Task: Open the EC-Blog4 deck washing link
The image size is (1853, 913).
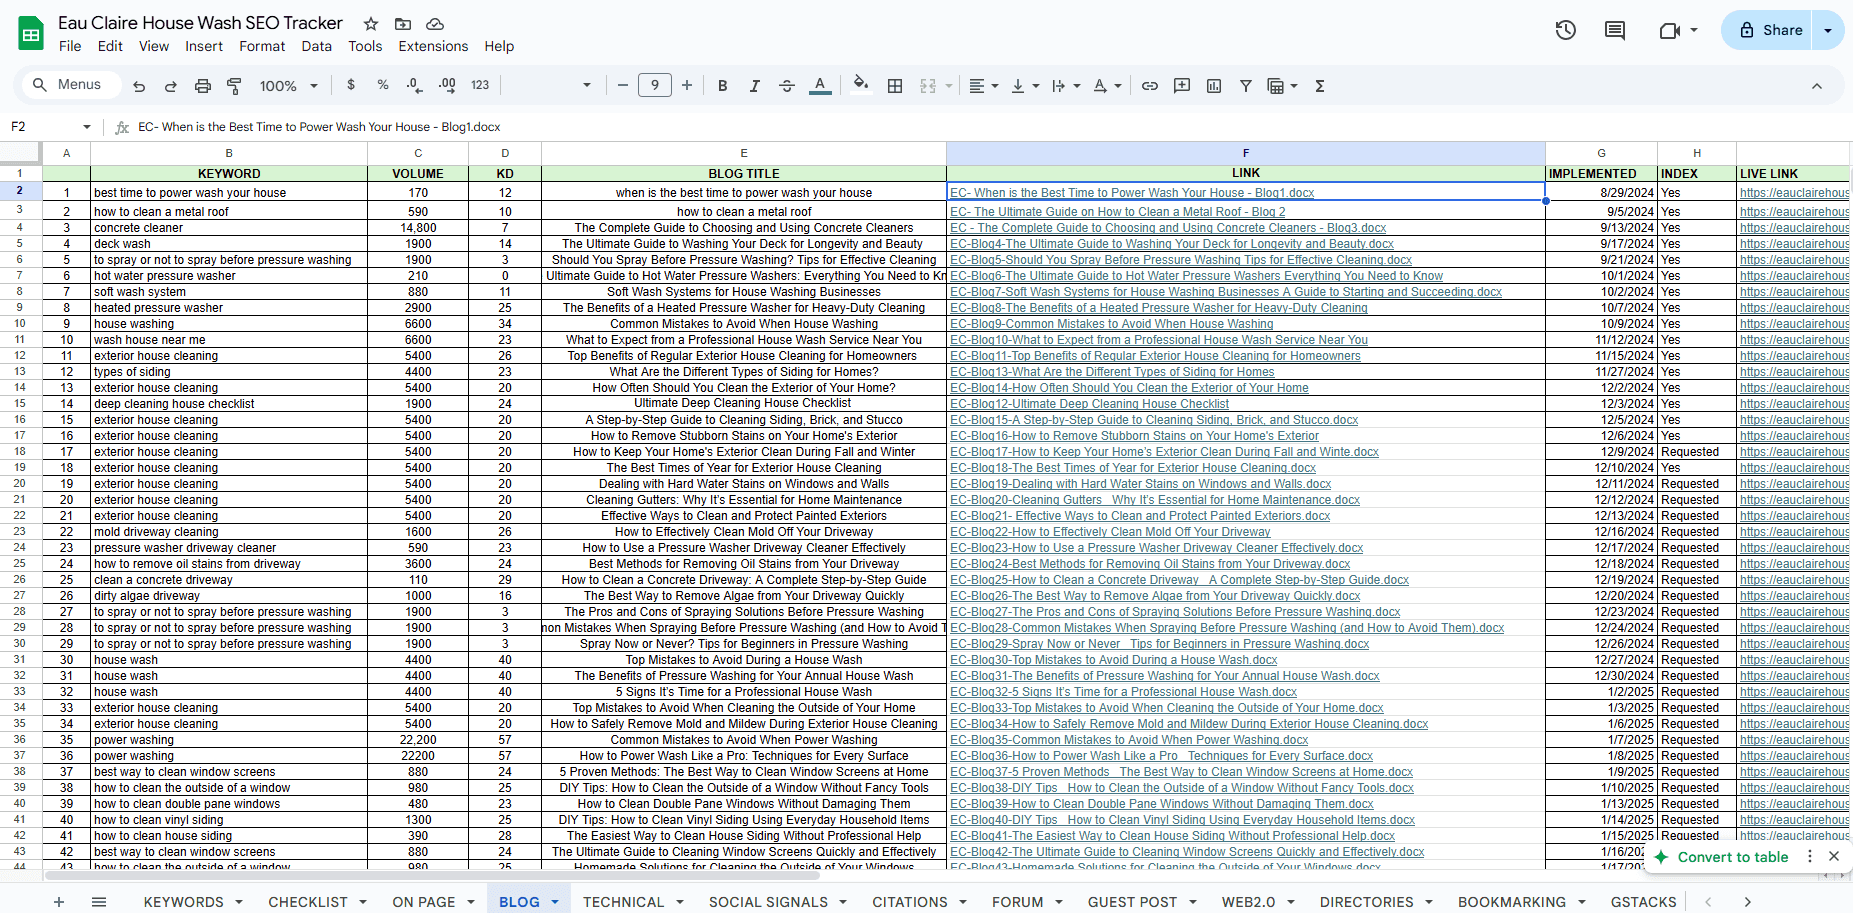Action: [1171, 244]
